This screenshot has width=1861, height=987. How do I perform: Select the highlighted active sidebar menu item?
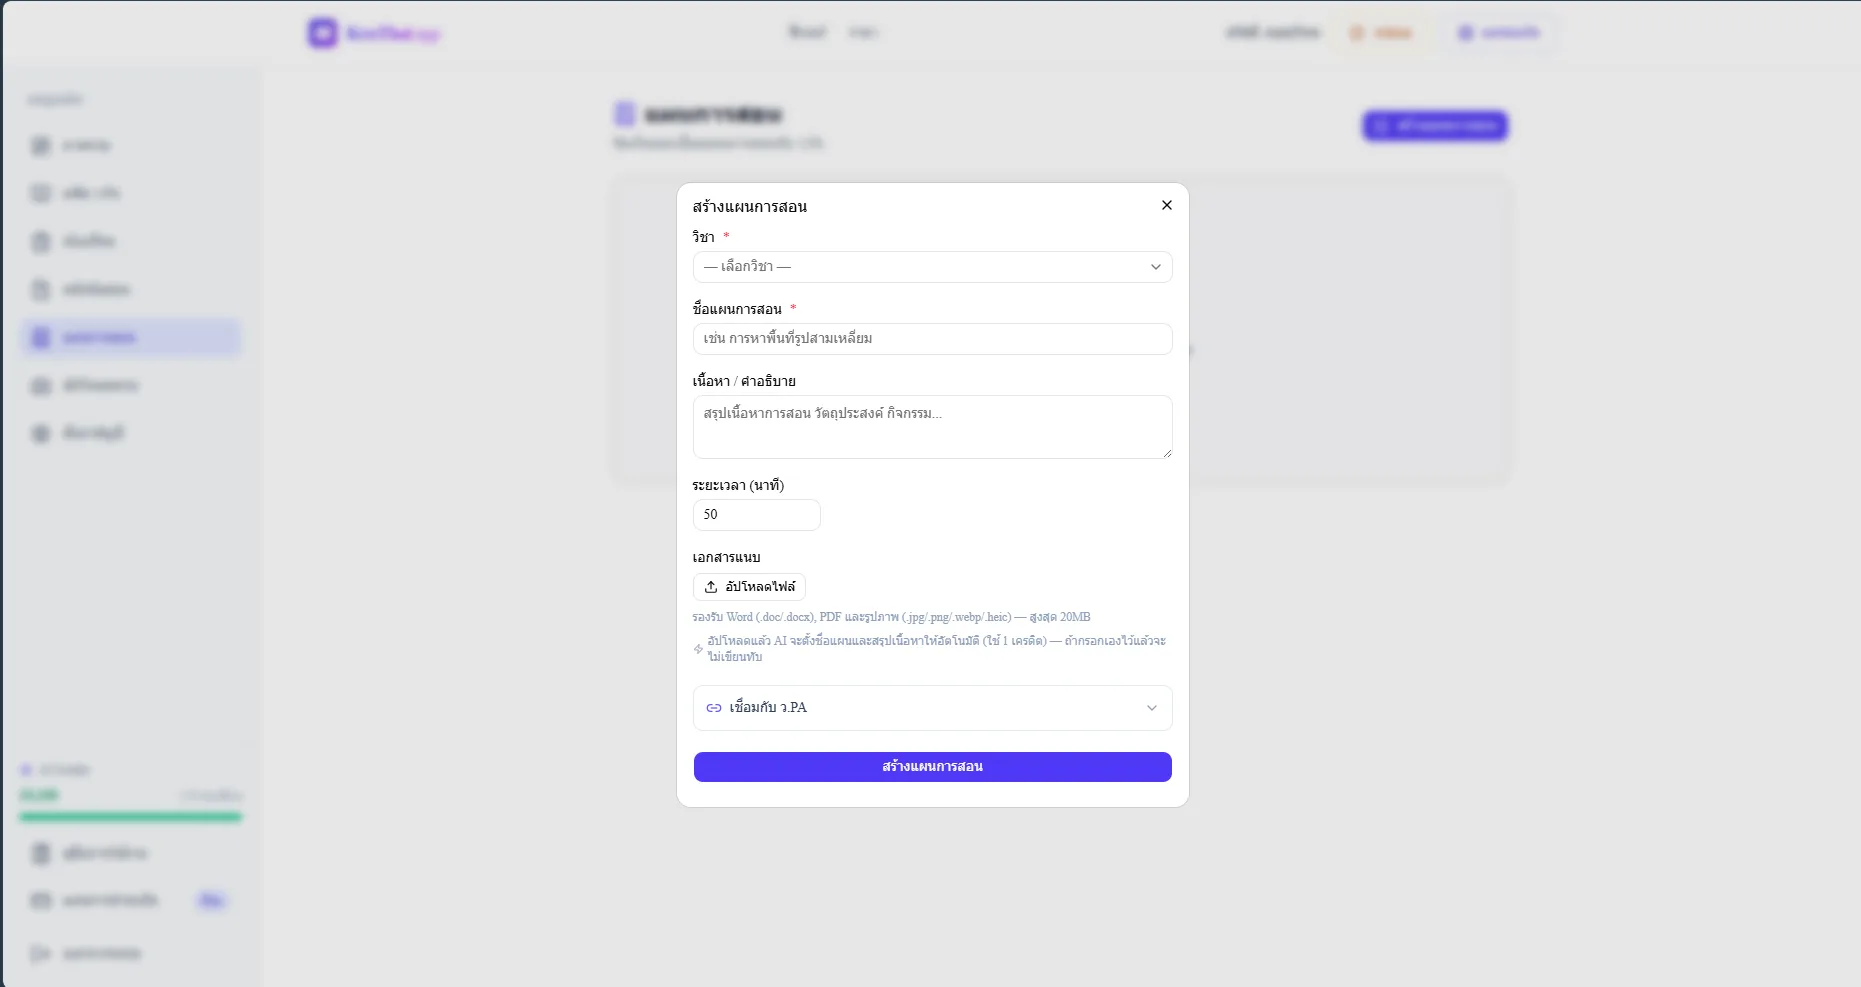tap(131, 337)
